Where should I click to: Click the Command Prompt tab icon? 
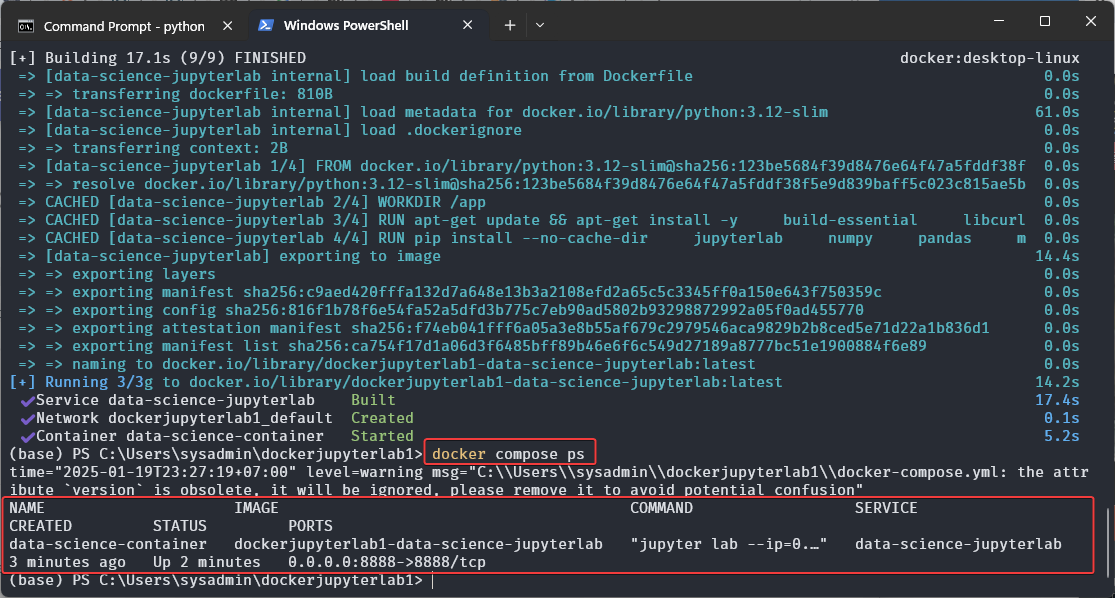tap(26, 26)
